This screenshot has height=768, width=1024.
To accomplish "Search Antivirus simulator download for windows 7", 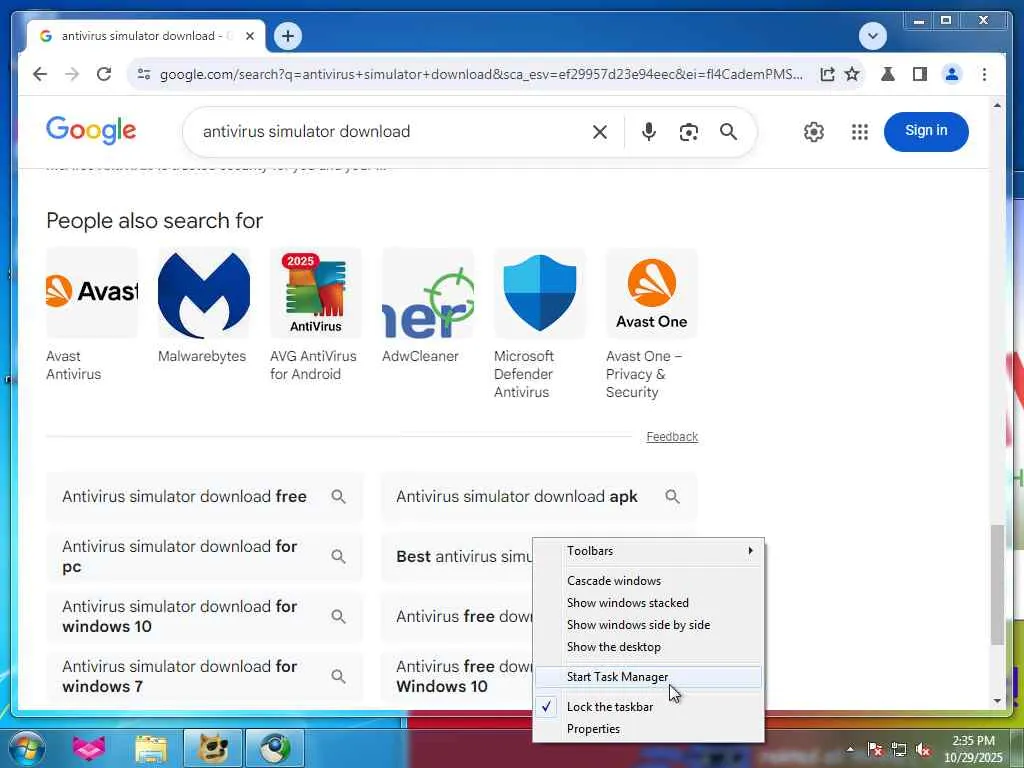I will [204, 677].
